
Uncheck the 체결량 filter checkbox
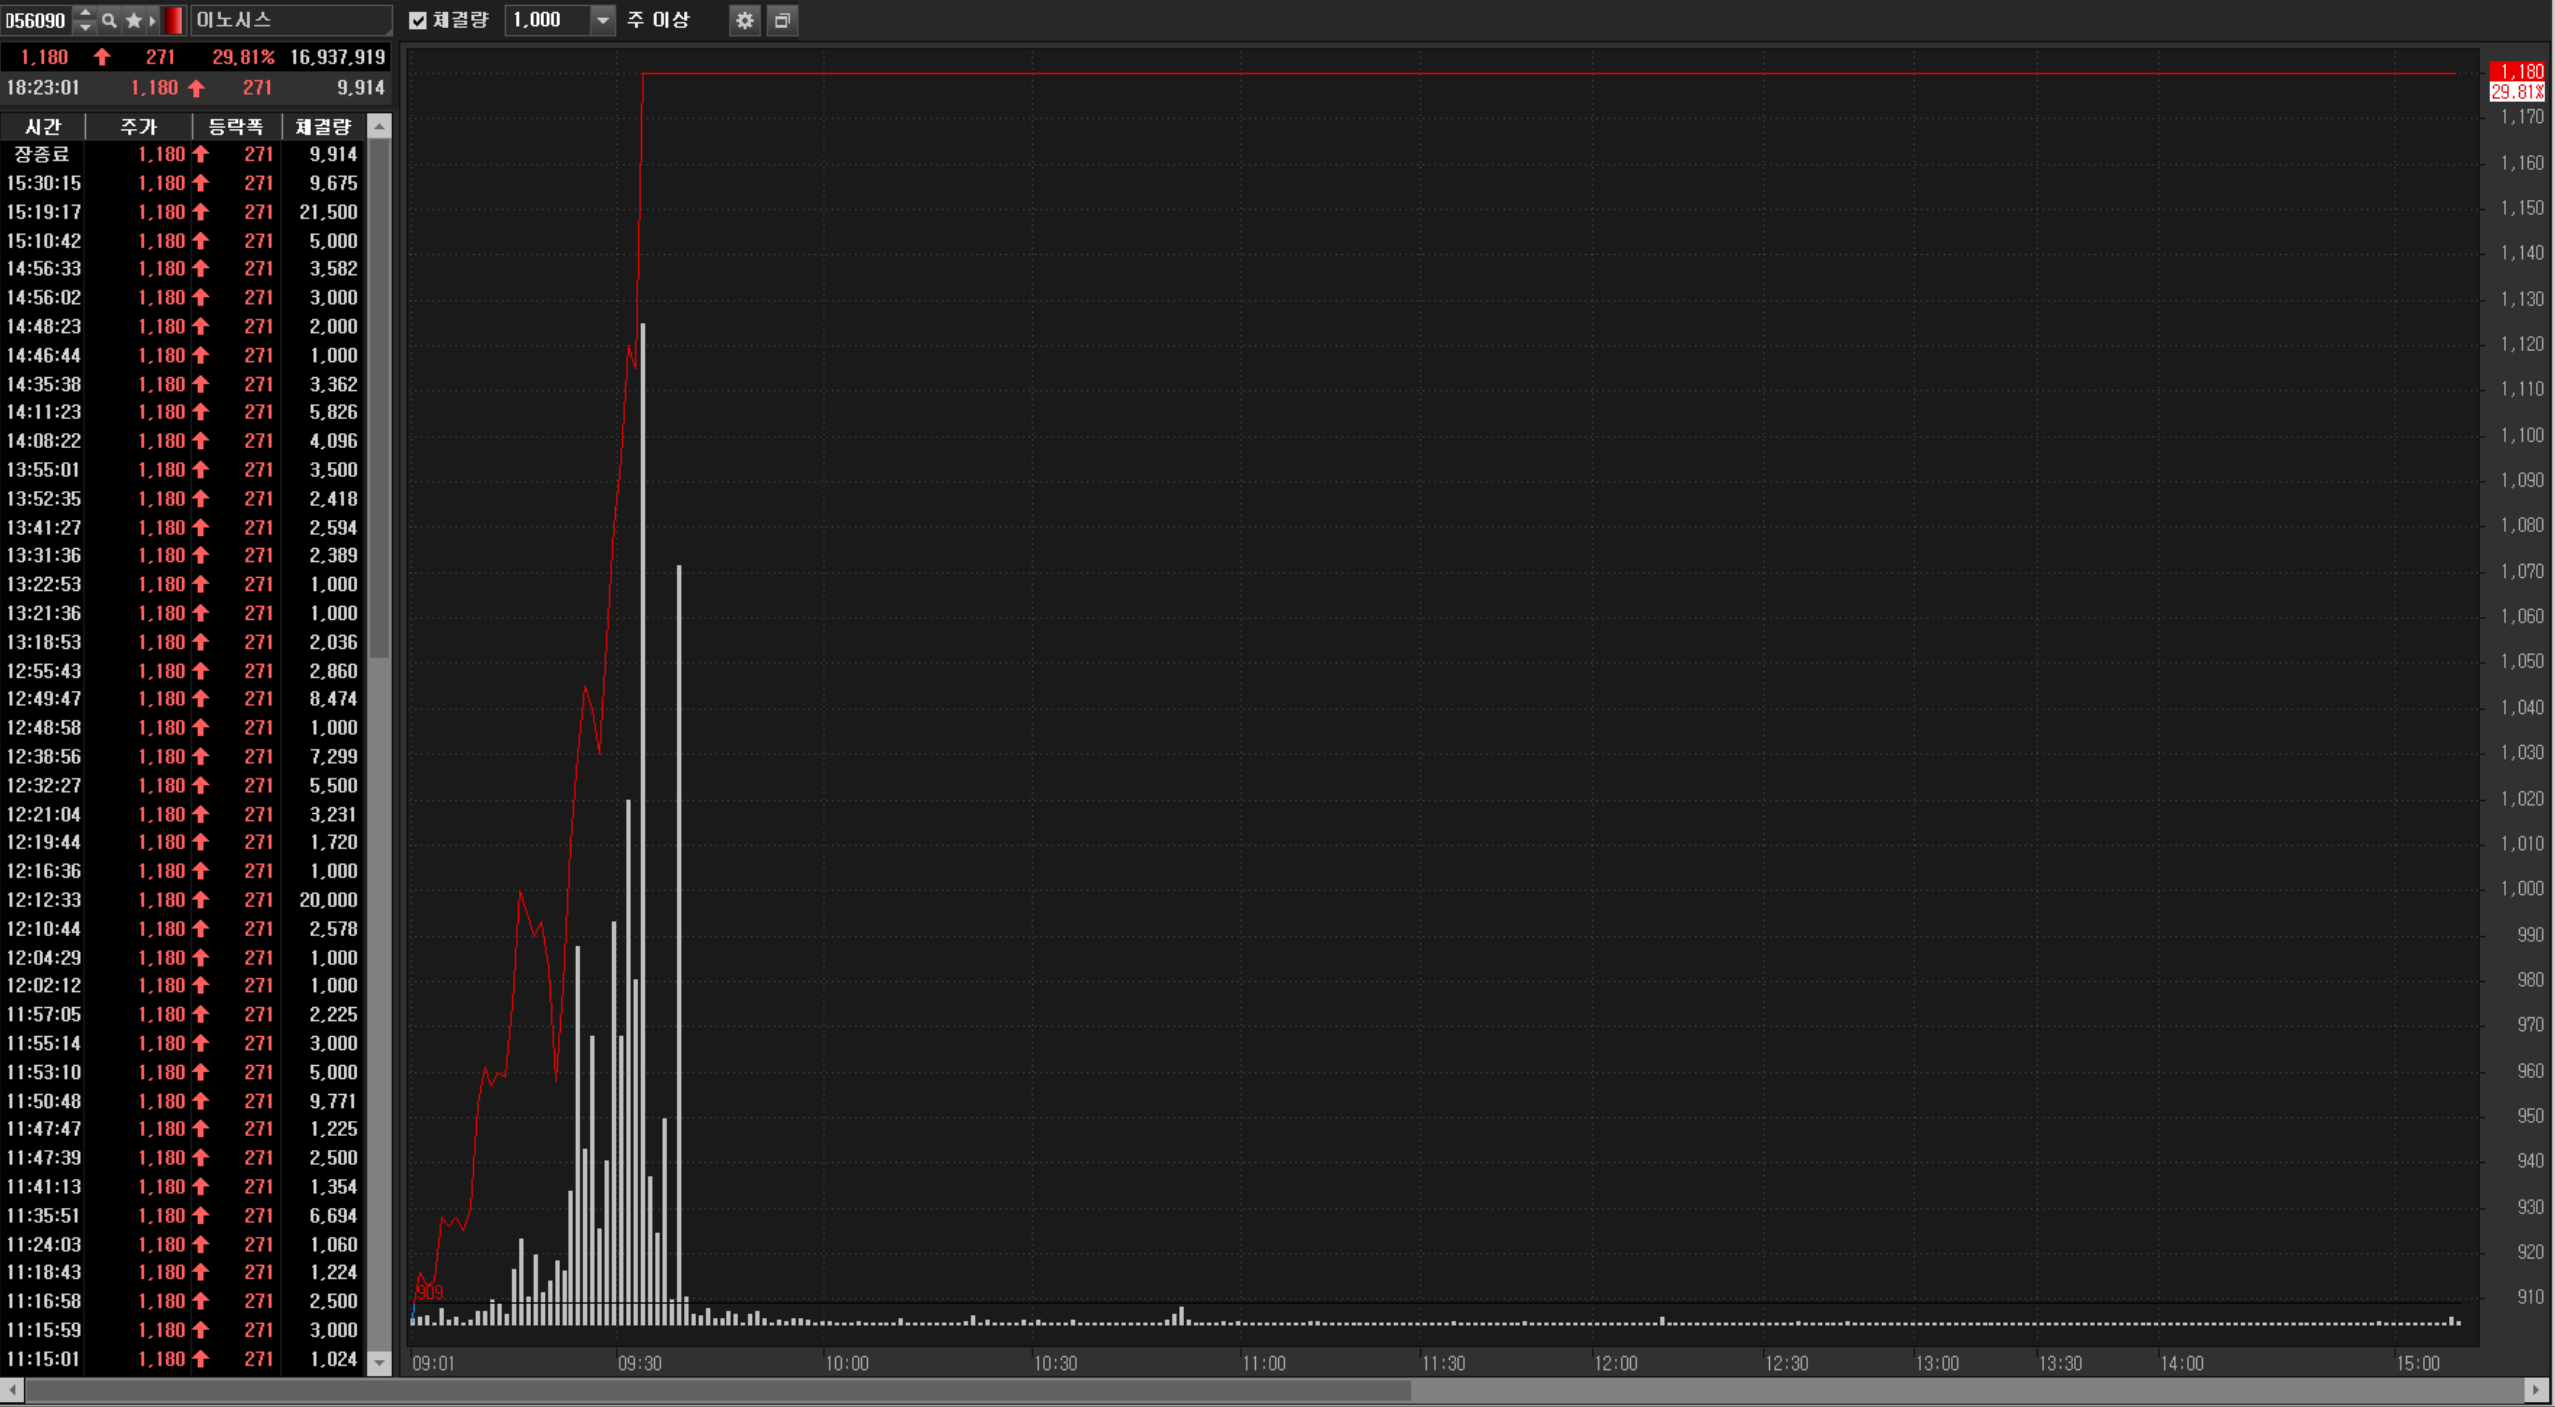(x=418, y=20)
